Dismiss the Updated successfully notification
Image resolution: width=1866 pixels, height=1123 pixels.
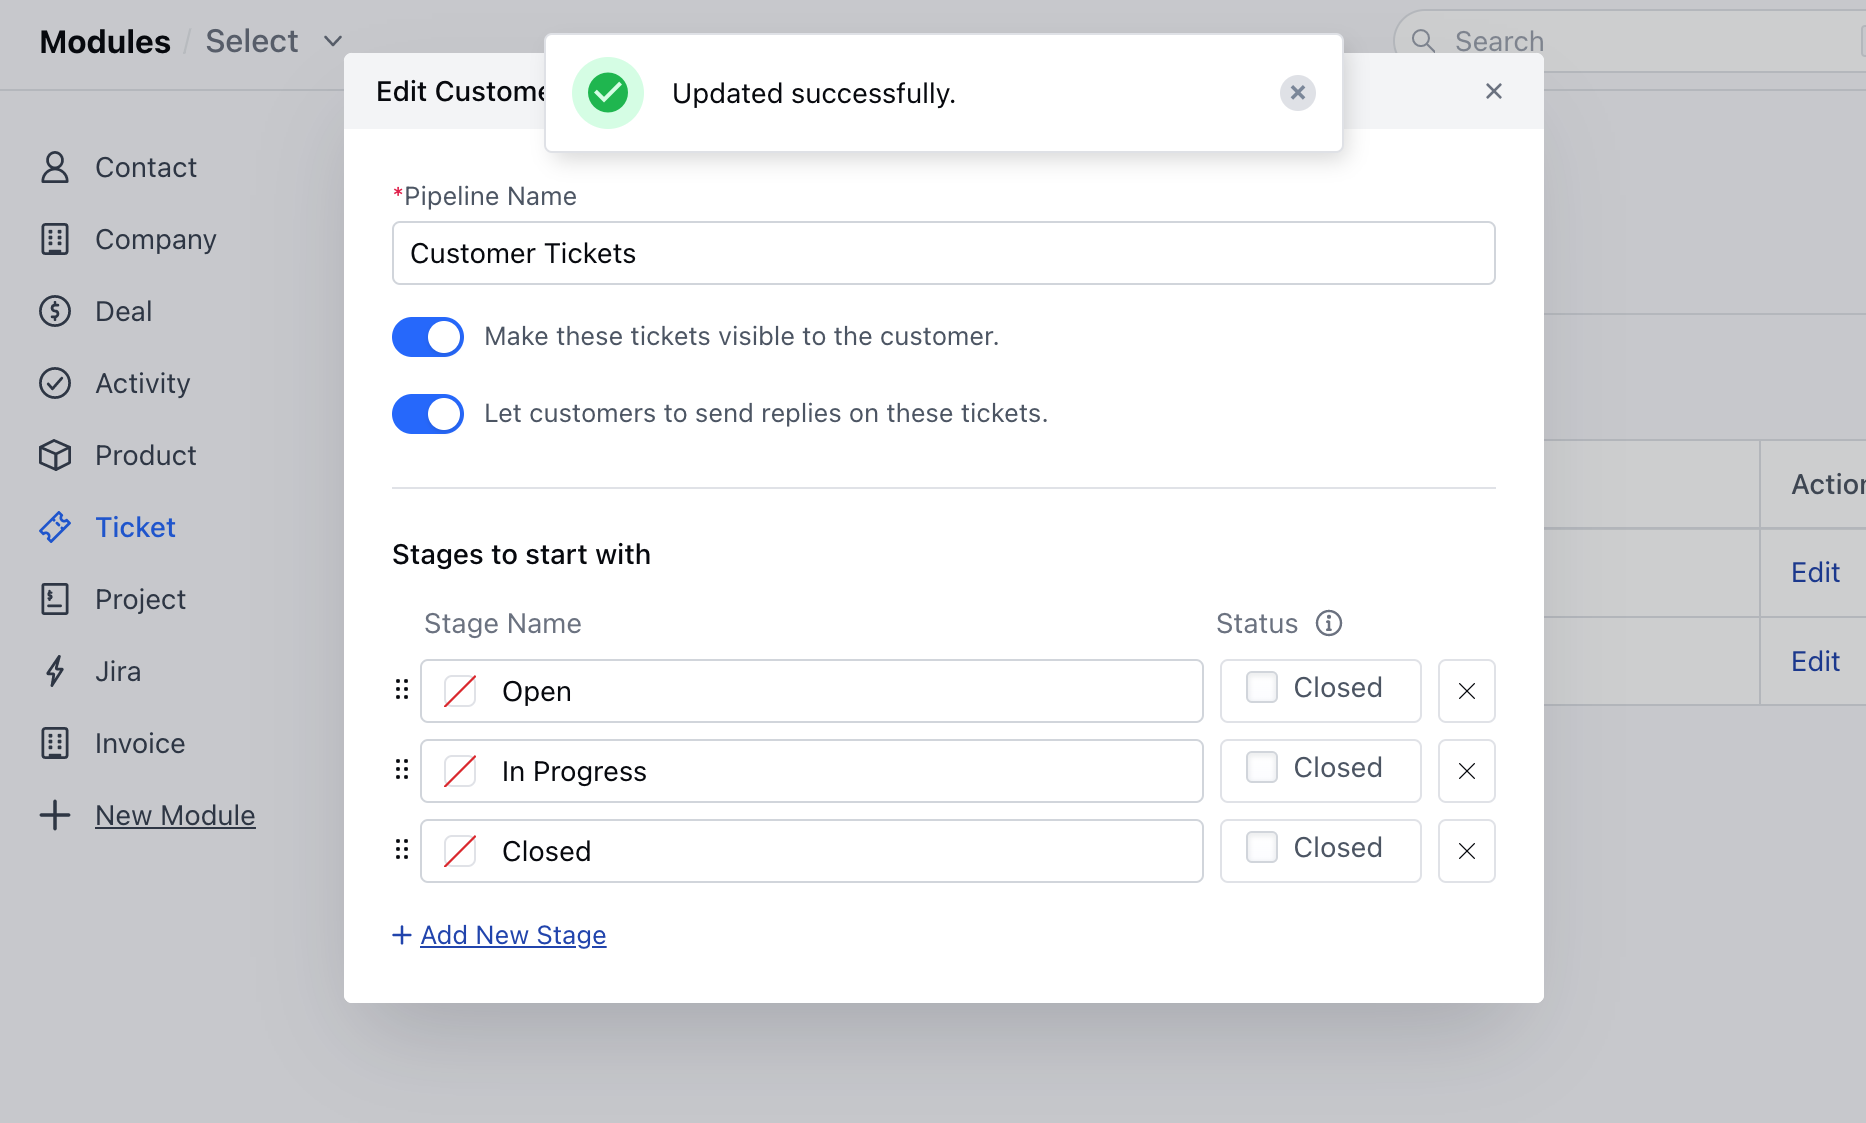[x=1297, y=92]
